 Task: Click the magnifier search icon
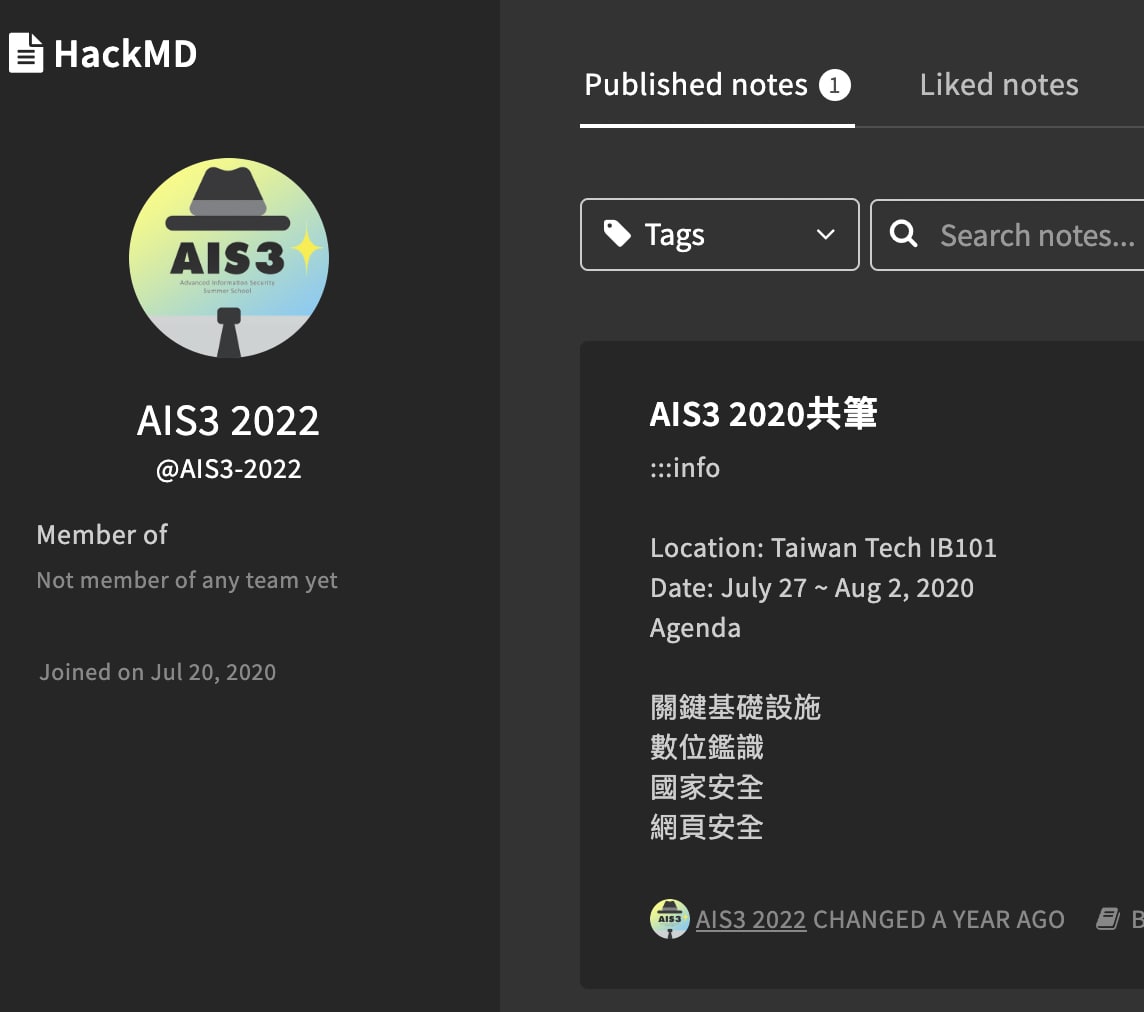click(x=903, y=234)
